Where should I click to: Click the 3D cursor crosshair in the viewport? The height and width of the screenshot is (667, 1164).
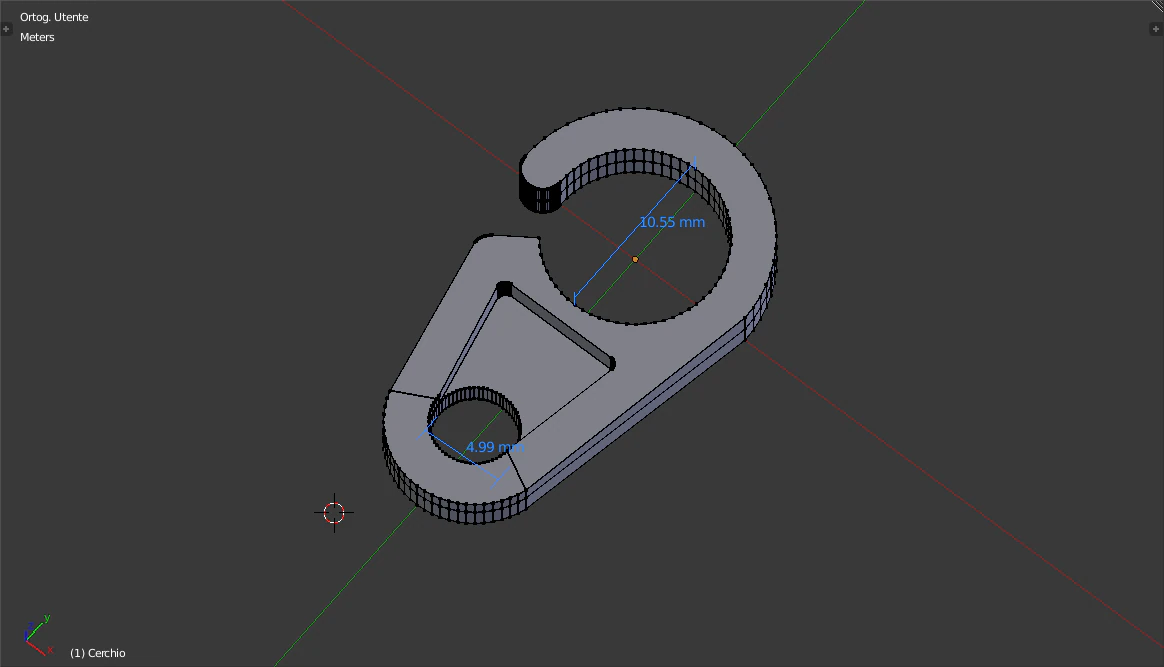point(334,512)
